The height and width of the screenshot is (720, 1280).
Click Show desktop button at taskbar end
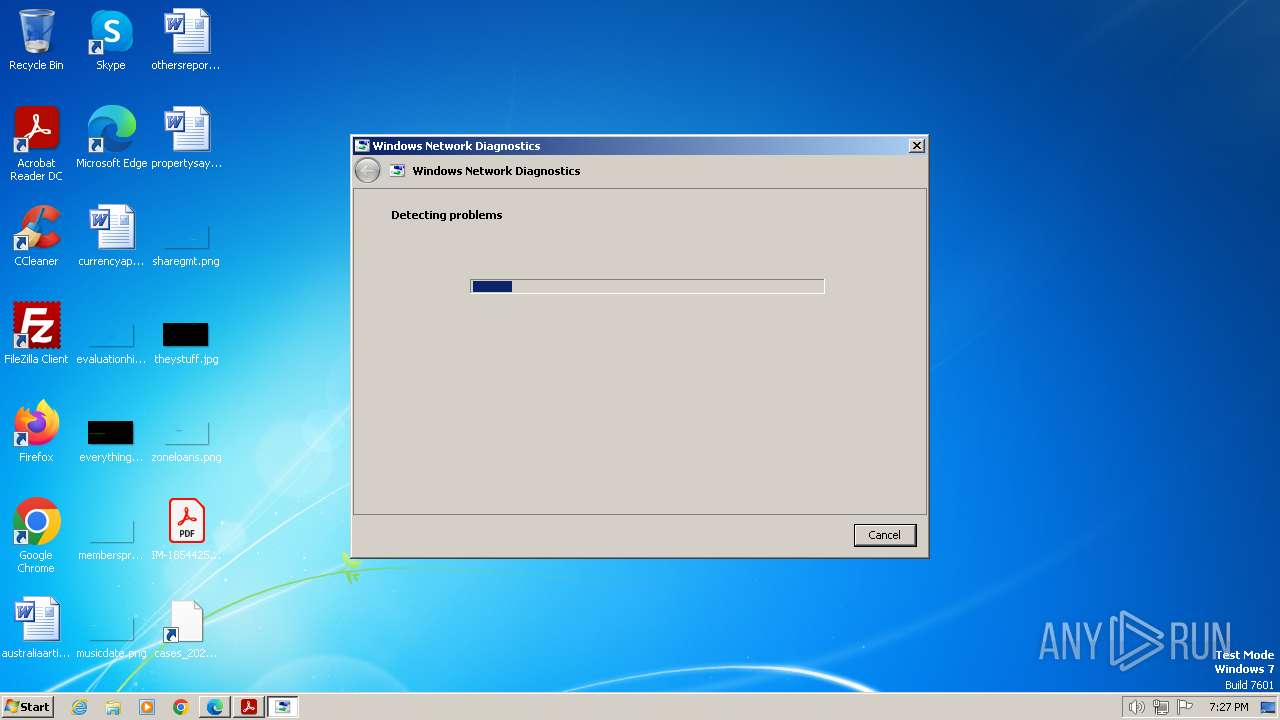(x=1269, y=707)
